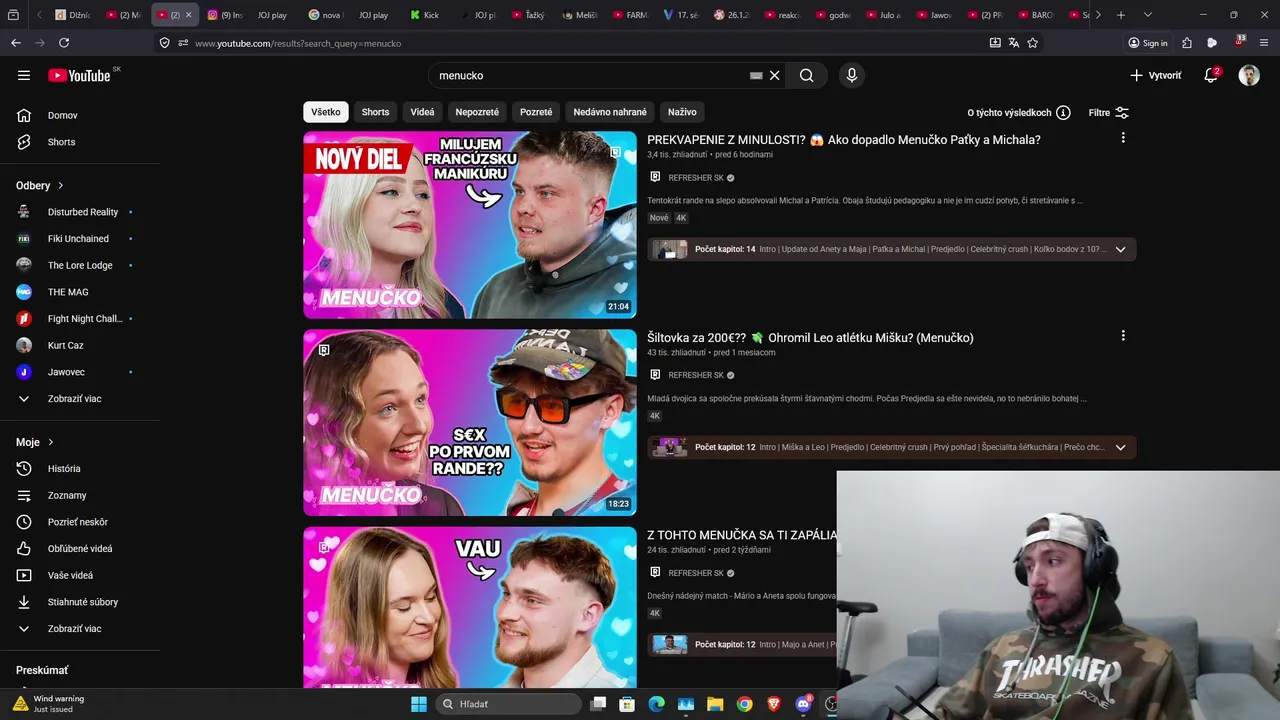Click the Domov home icon in sidebar
The width and height of the screenshot is (1280, 720).
[x=24, y=115]
